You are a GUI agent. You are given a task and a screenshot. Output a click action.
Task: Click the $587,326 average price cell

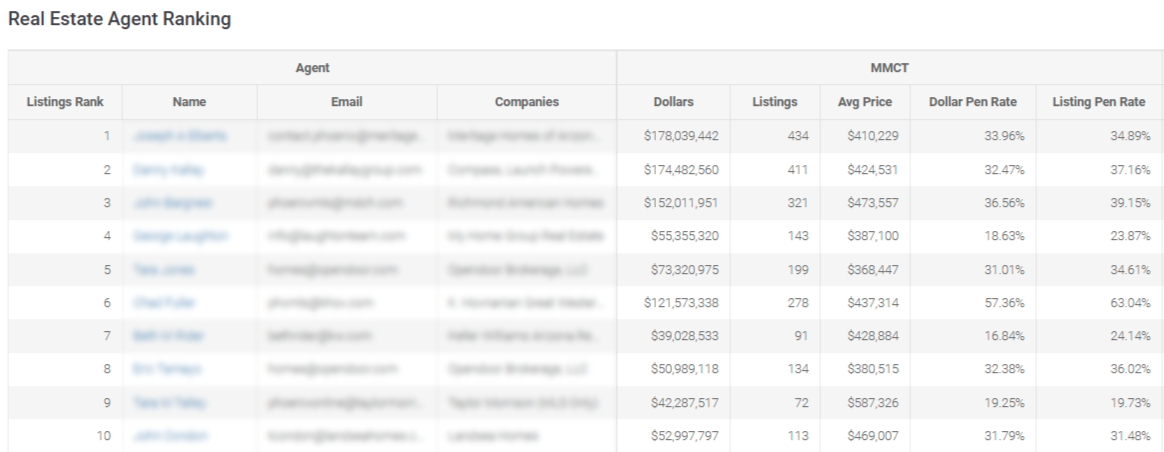(x=872, y=402)
